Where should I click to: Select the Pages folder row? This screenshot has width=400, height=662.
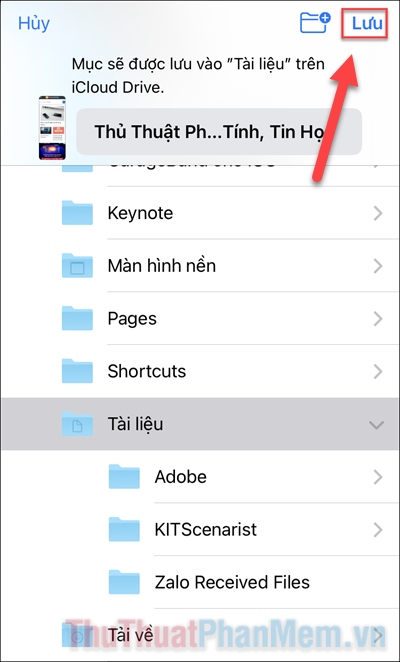tap(200, 318)
